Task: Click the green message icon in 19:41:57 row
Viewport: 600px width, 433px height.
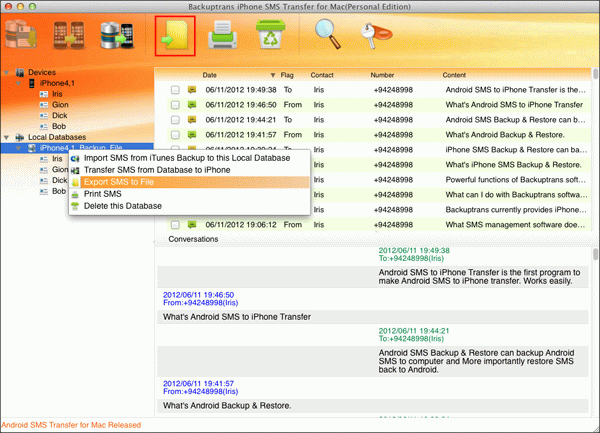Action: [x=192, y=134]
